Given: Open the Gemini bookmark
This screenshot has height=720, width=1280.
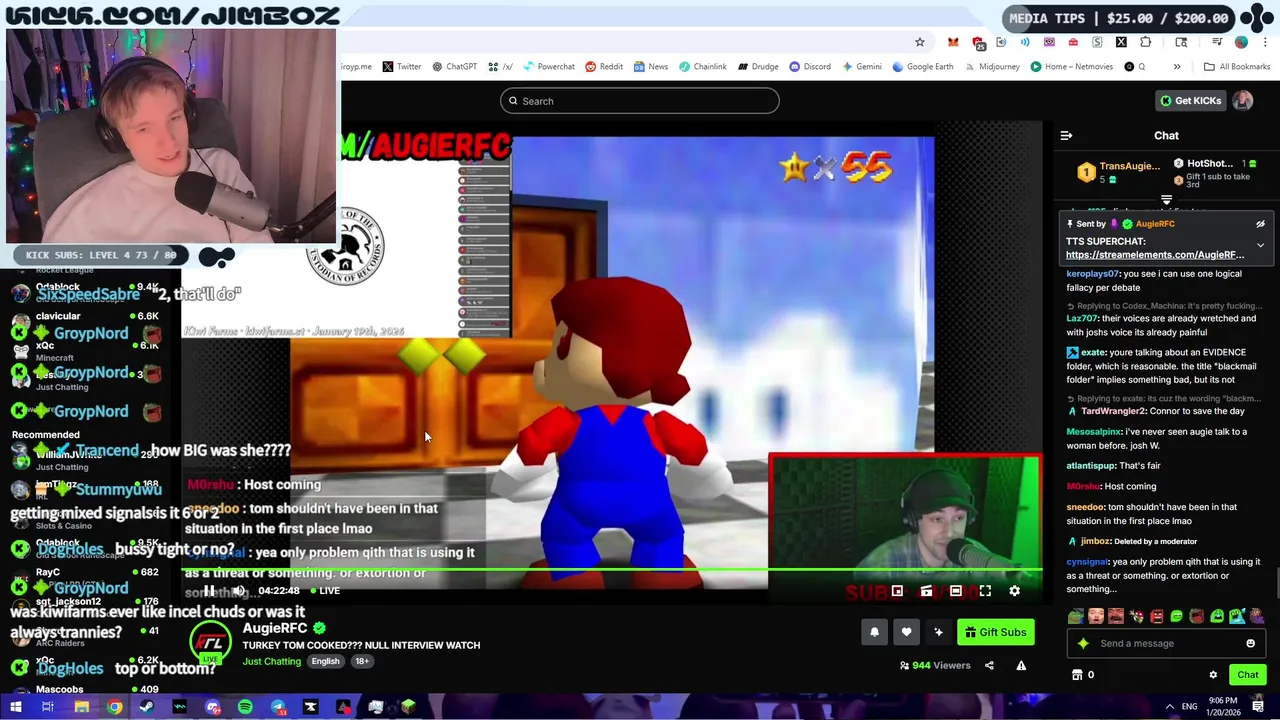Looking at the screenshot, I should pyautogui.click(x=861, y=67).
